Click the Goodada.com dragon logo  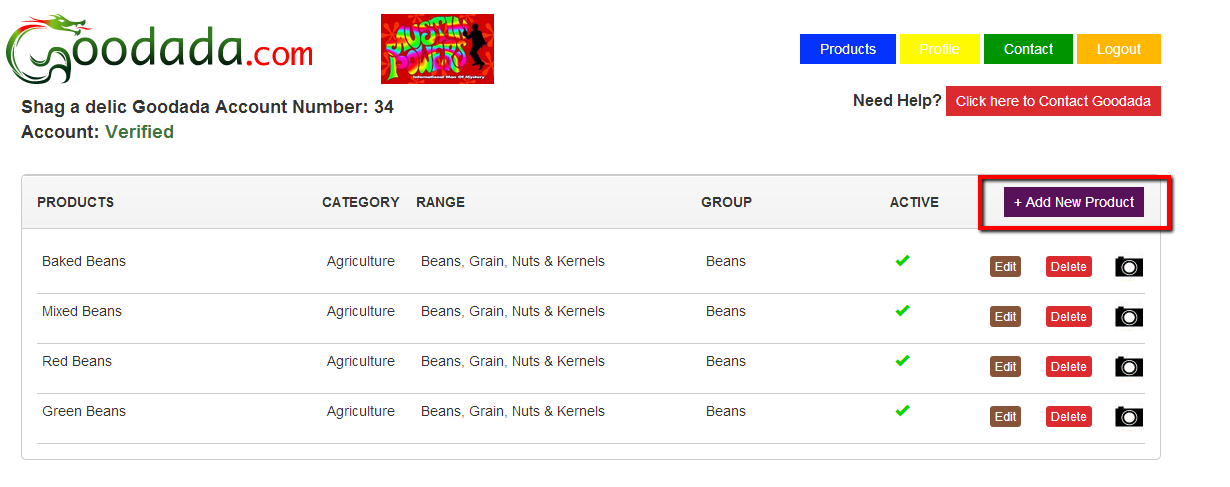click(160, 50)
